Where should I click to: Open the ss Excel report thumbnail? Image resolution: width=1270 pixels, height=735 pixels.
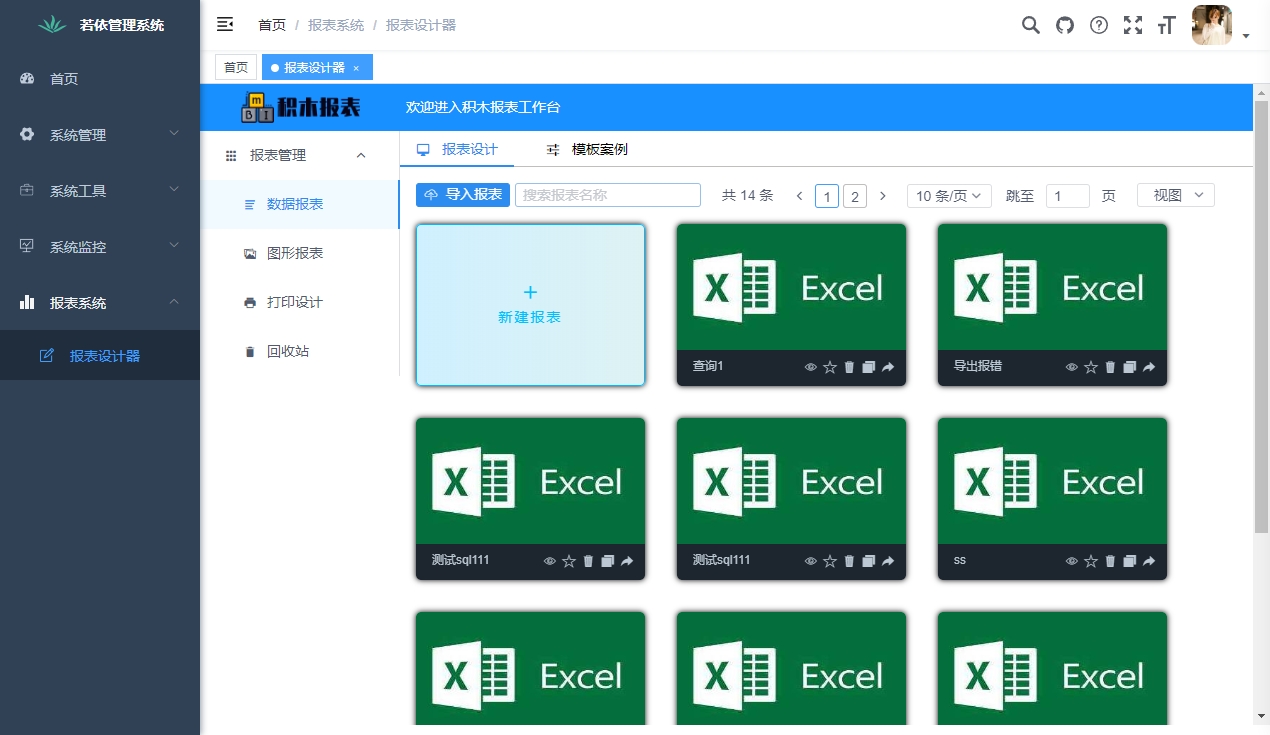point(1052,482)
